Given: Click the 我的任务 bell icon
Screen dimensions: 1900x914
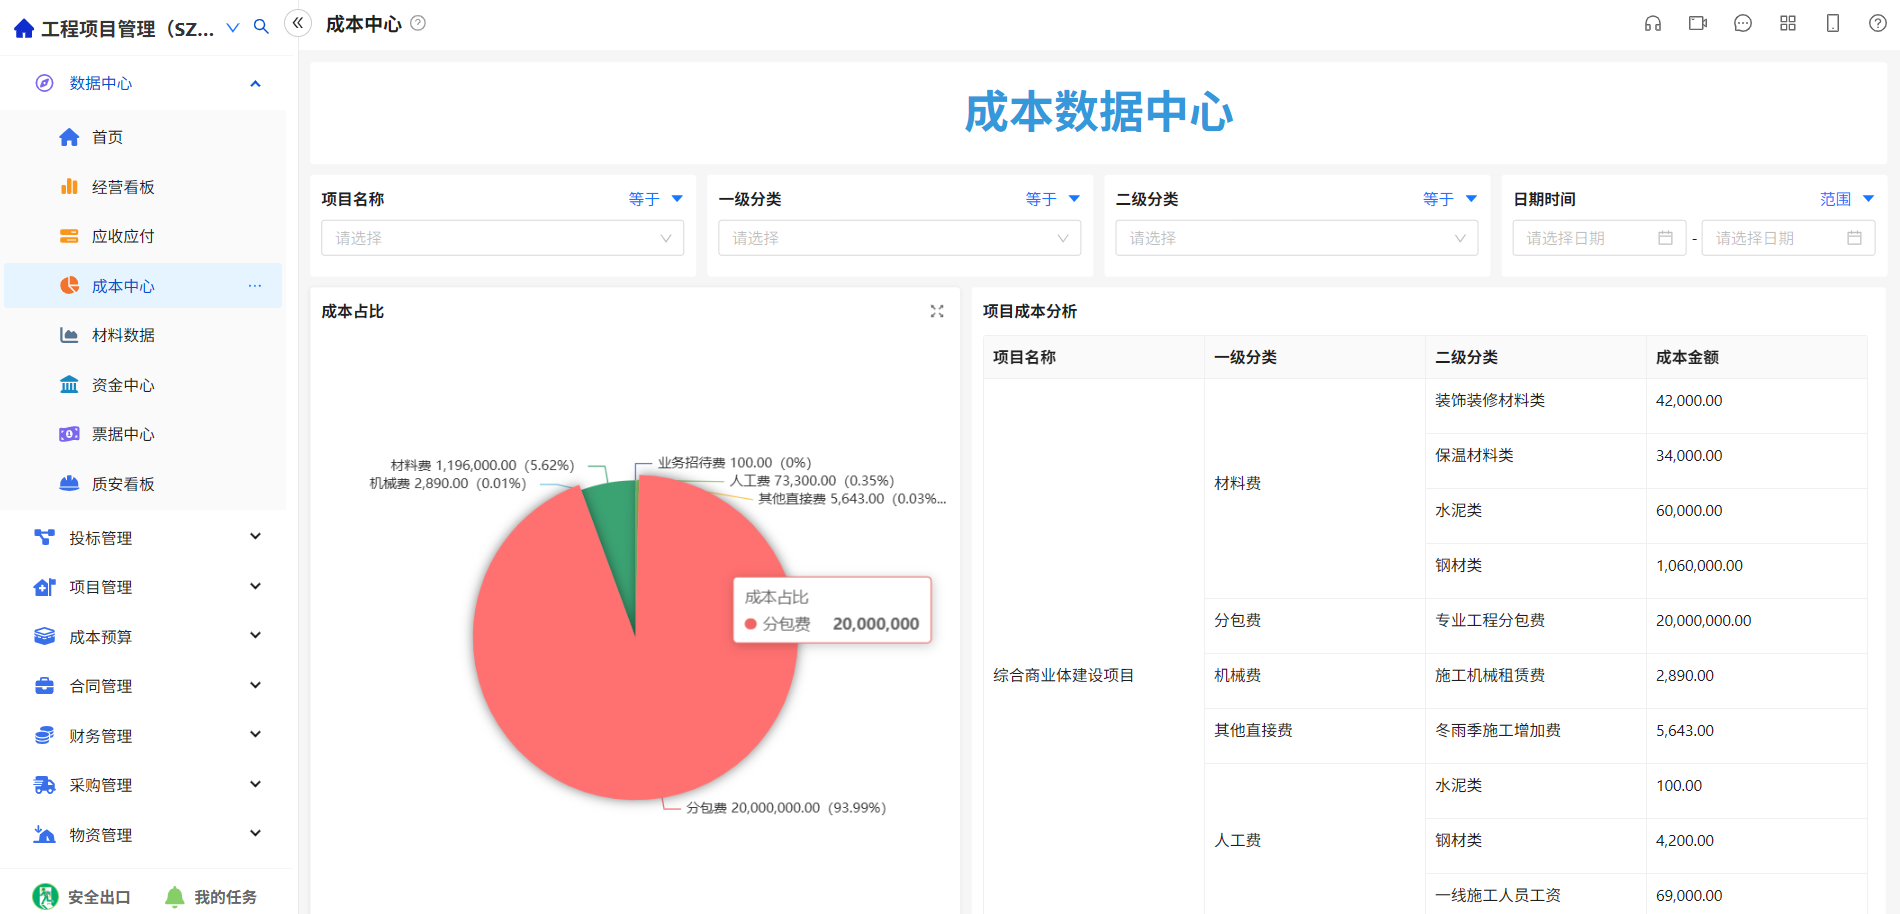Looking at the screenshot, I should [x=175, y=897].
